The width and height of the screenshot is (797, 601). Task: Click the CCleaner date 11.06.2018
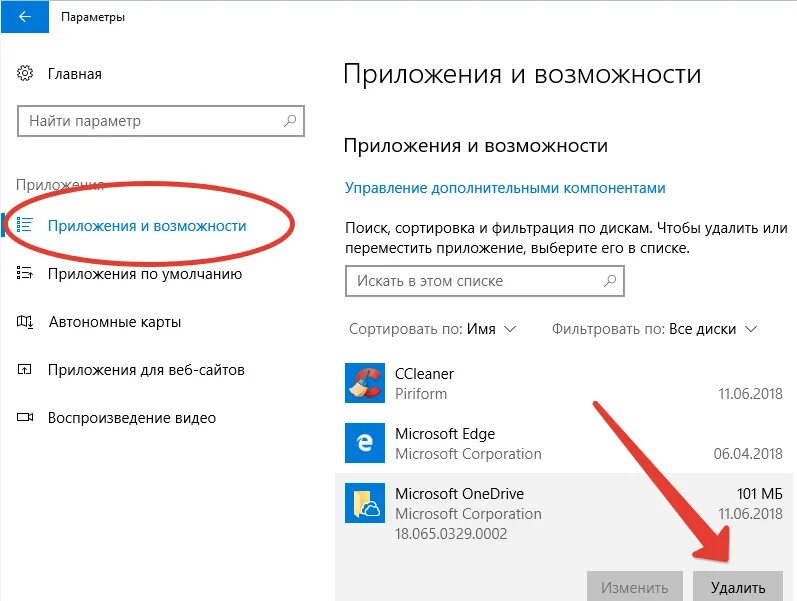pyautogui.click(x=750, y=394)
